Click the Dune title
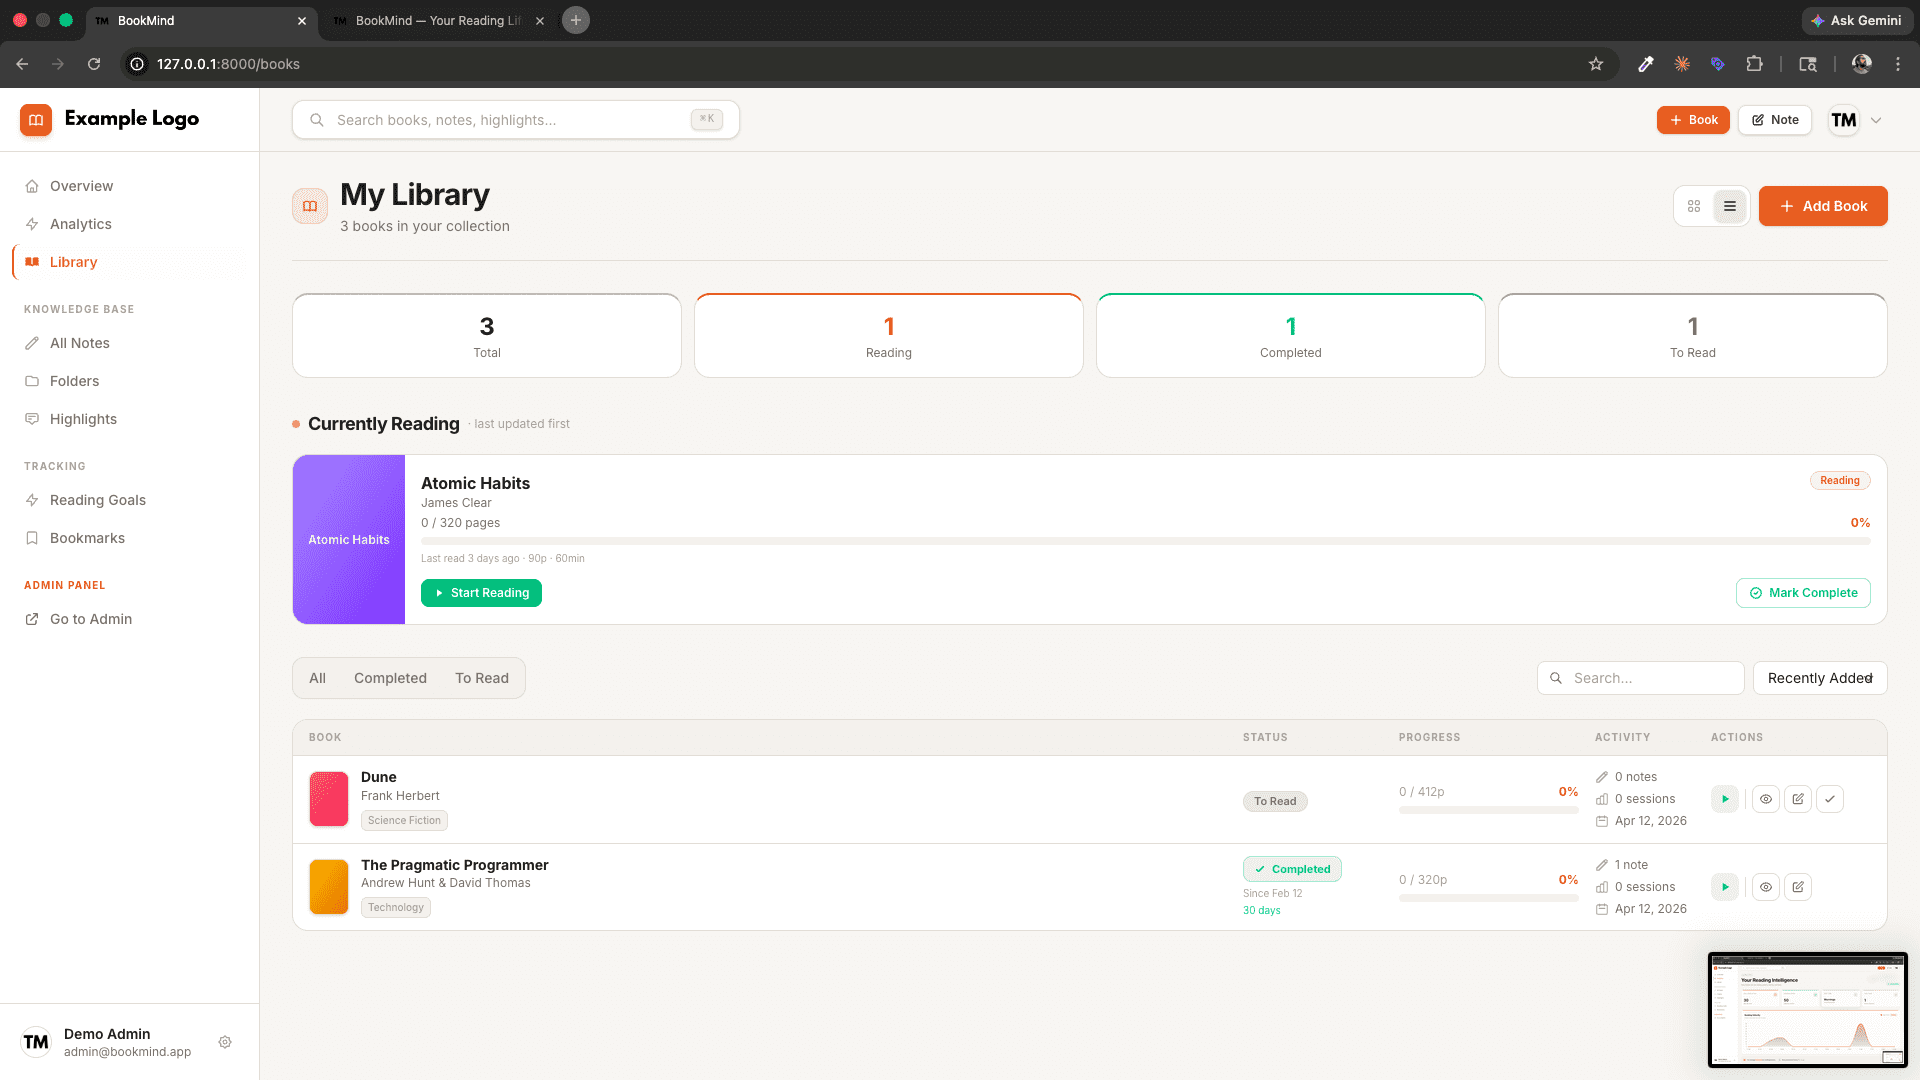This screenshot has height=1080, width=1920. tap(379, 777)
